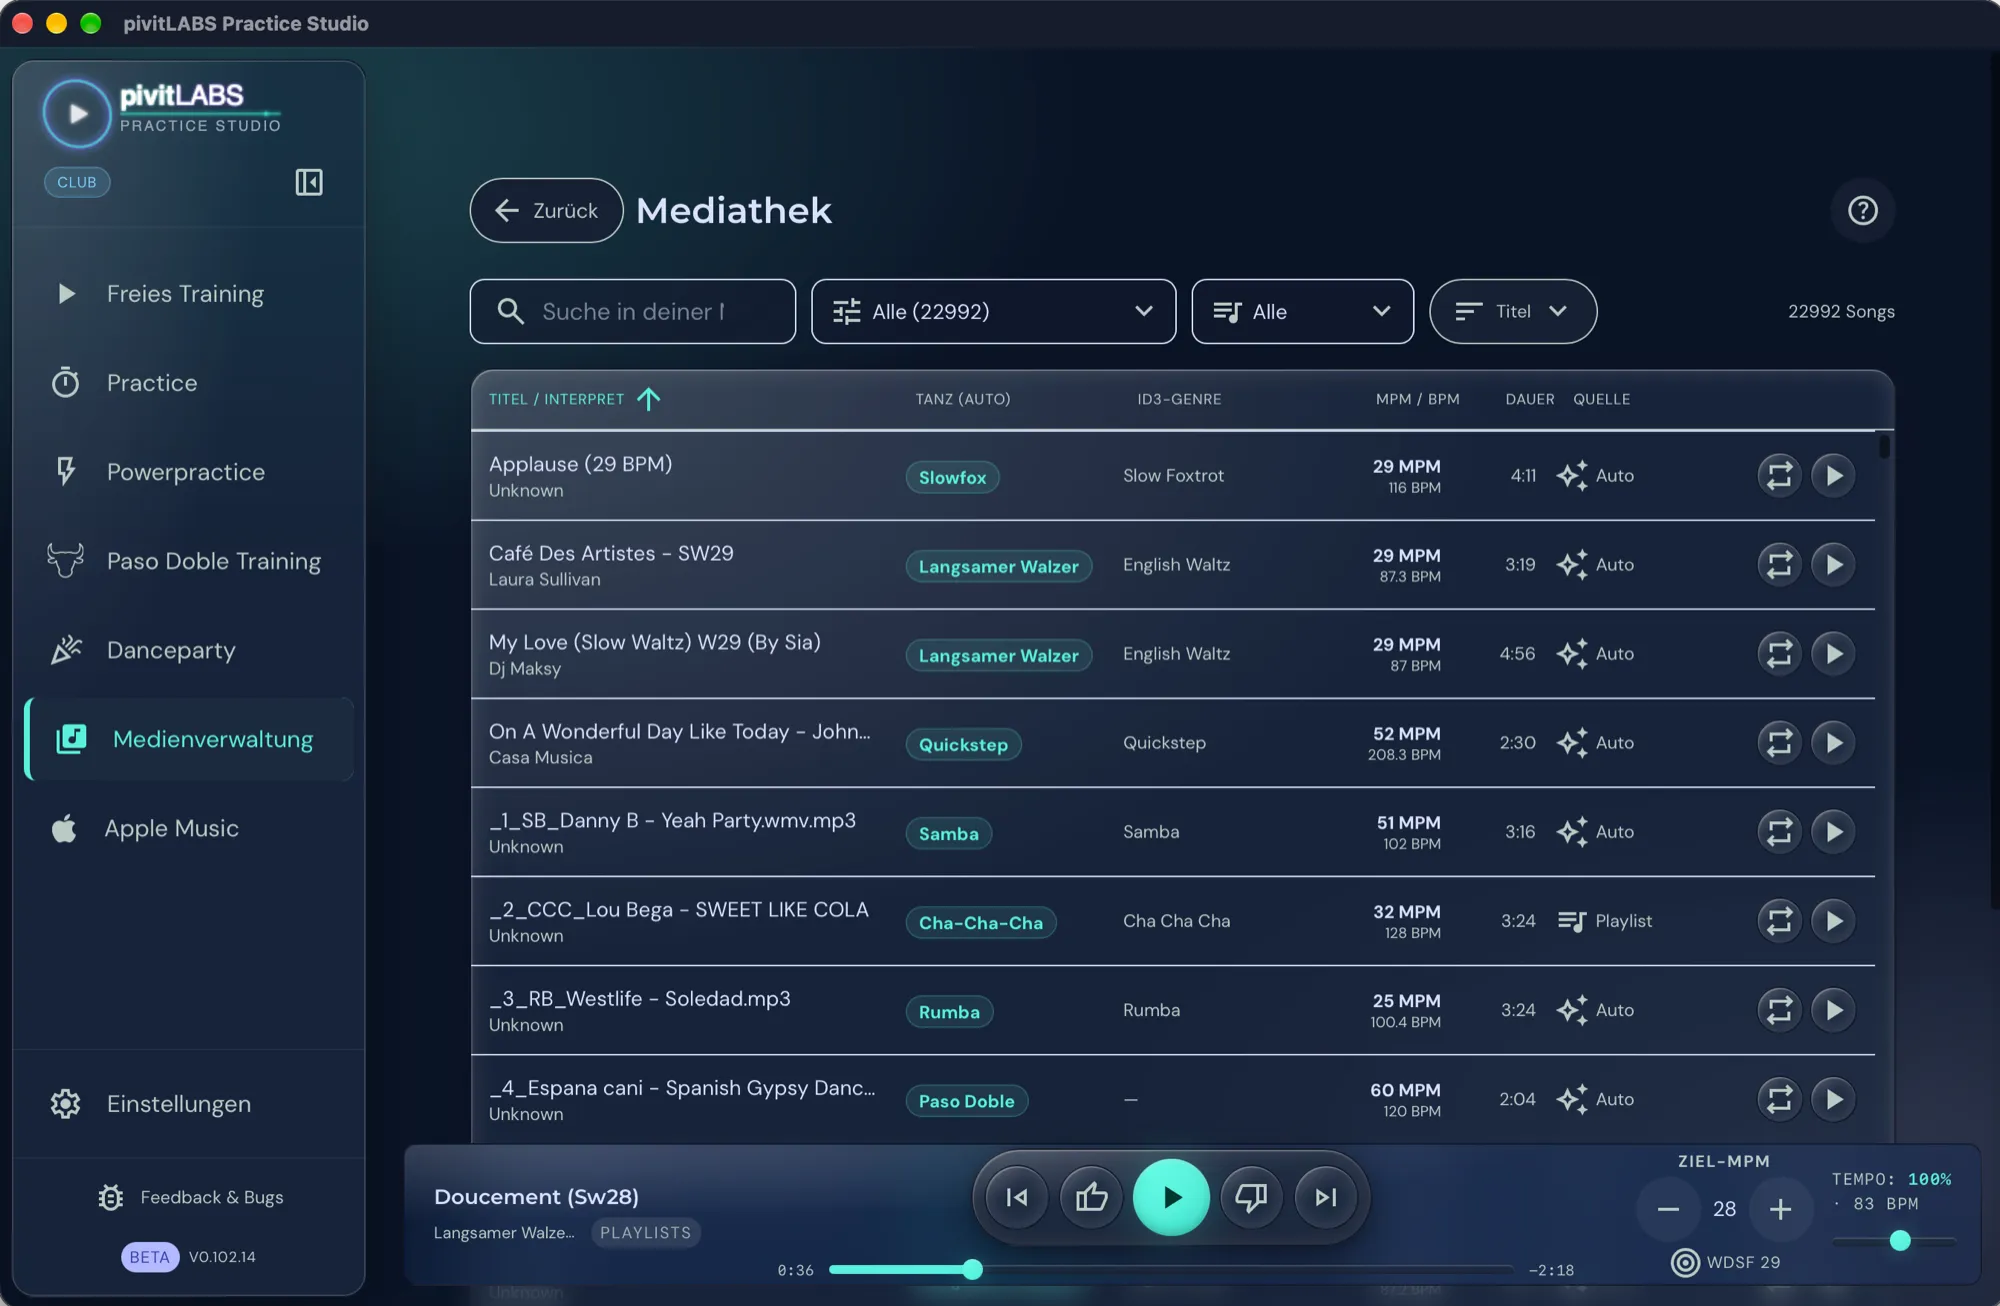This screenshot has height=1306, width=2000.
Task: Open the Alle (22992) filter dropdown
Action: point(993,311)
